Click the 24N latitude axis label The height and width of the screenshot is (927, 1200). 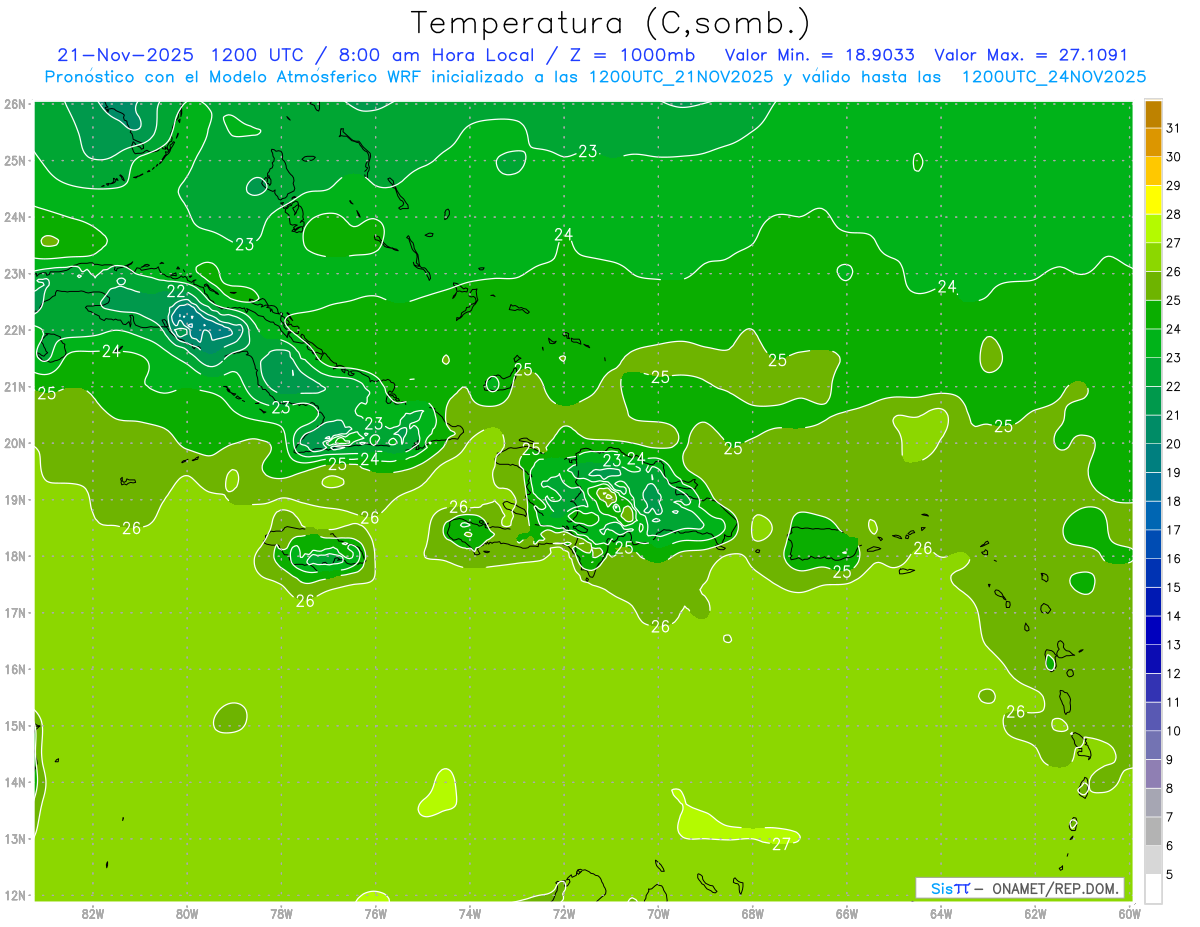(15, 217)
